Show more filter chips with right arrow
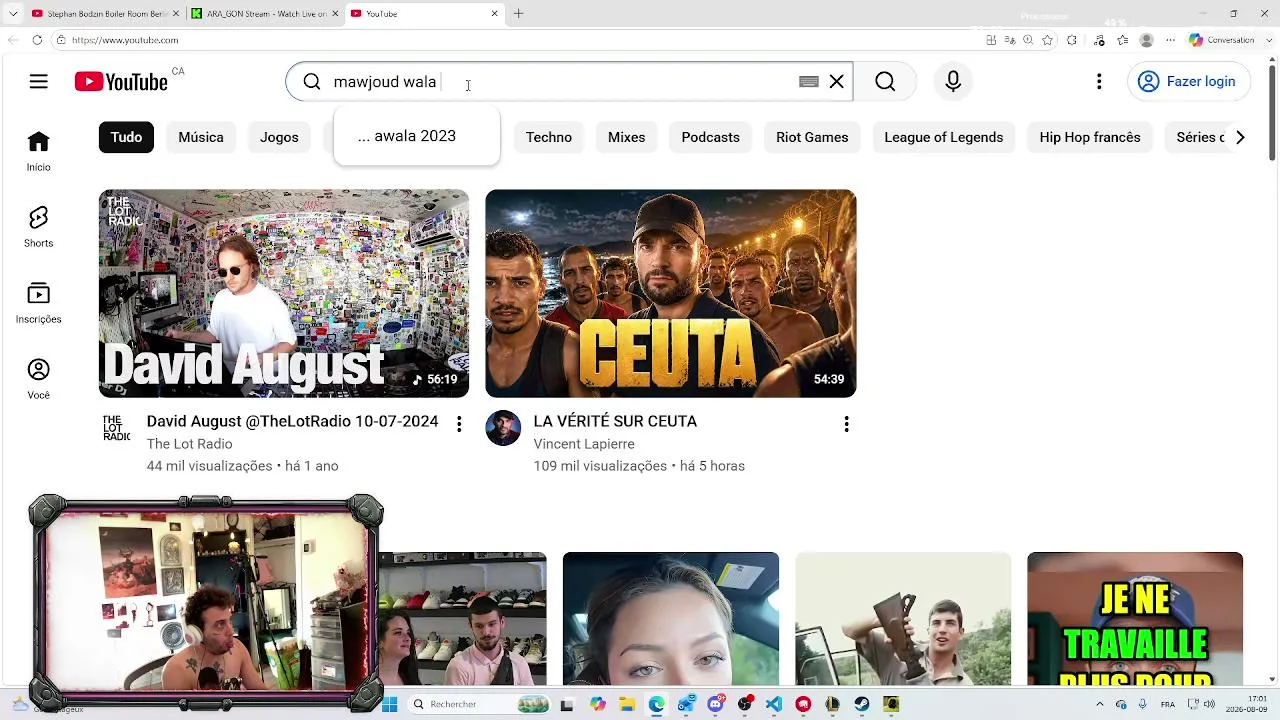Image resolution: width=1280 pixels, height=720 pixels. click(x=1240, y=137)
